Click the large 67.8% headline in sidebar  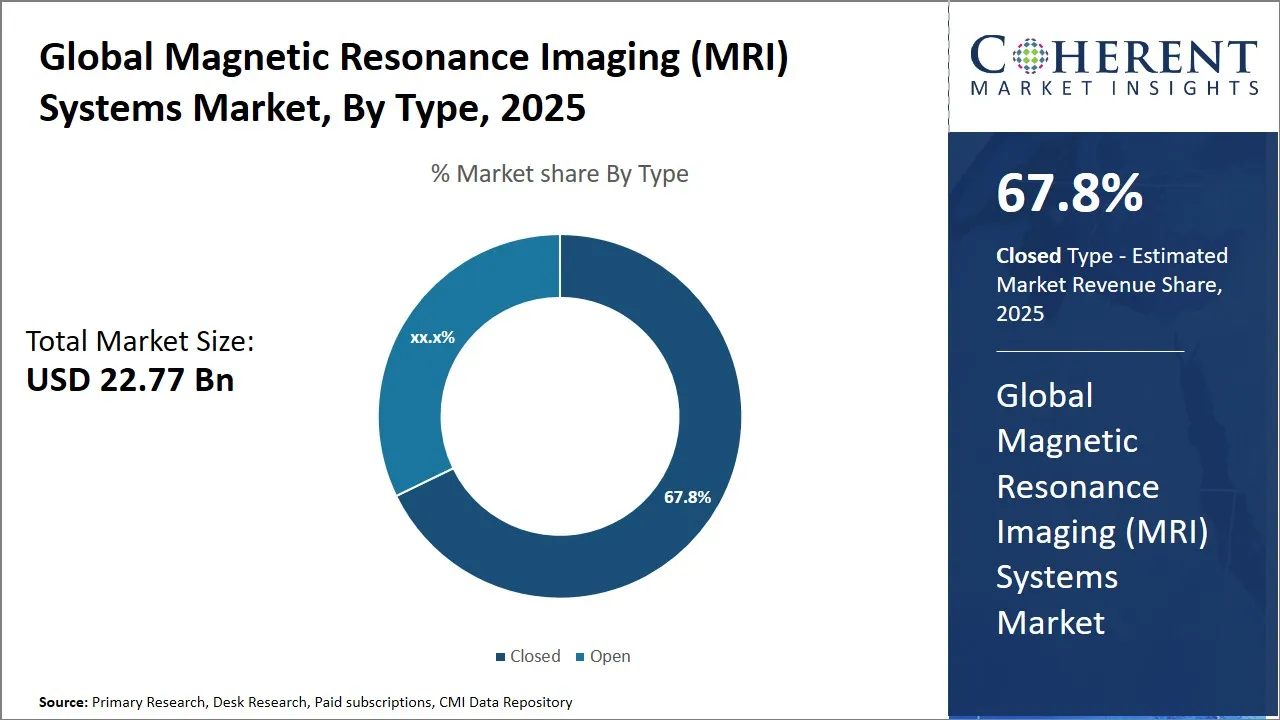1069,194
